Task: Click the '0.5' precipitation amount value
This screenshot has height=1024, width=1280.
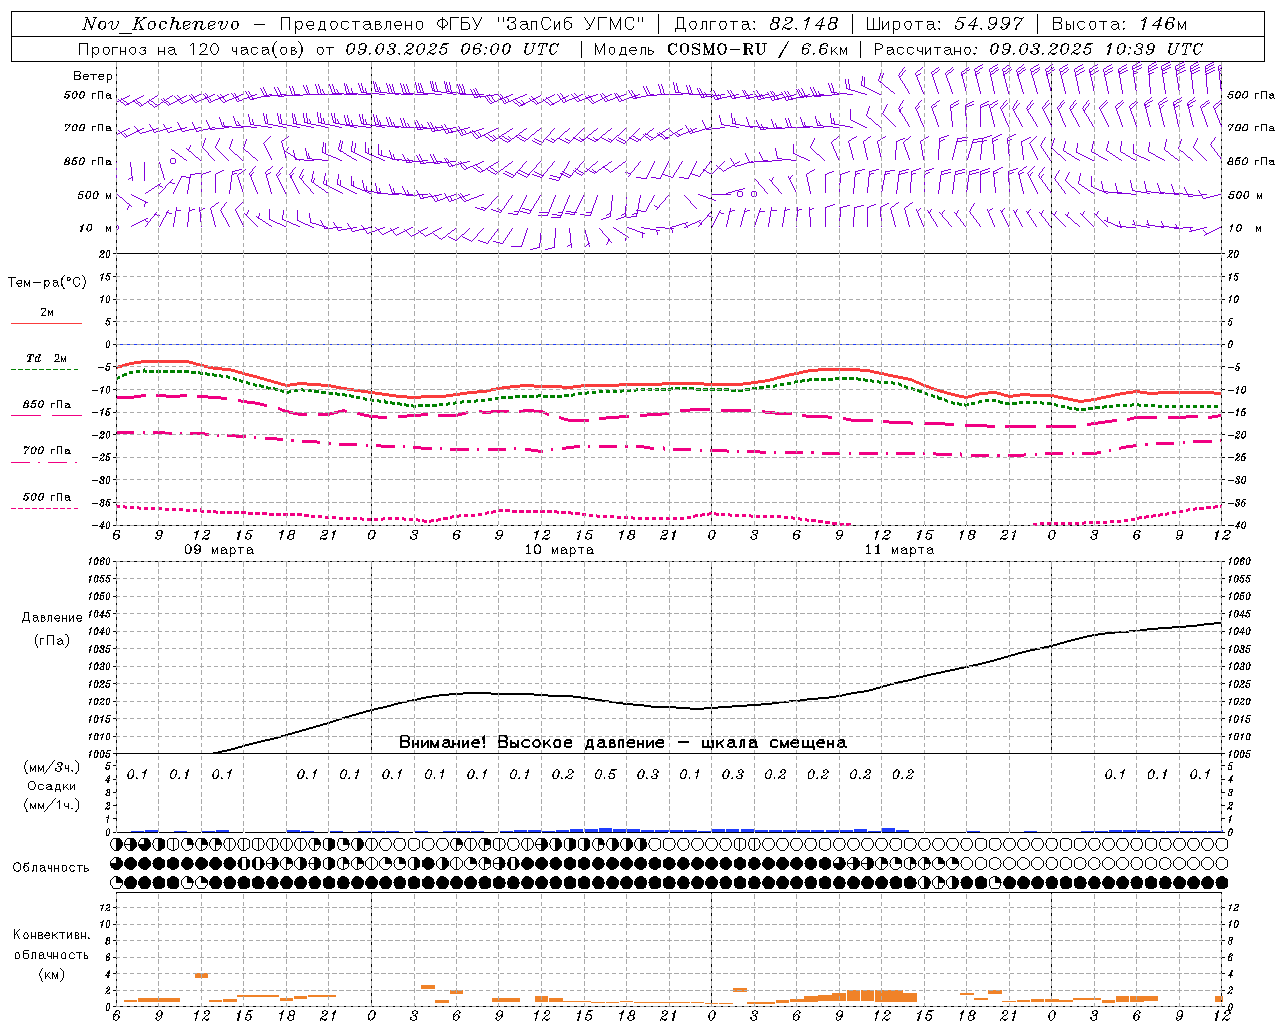Action: point(605,775)
